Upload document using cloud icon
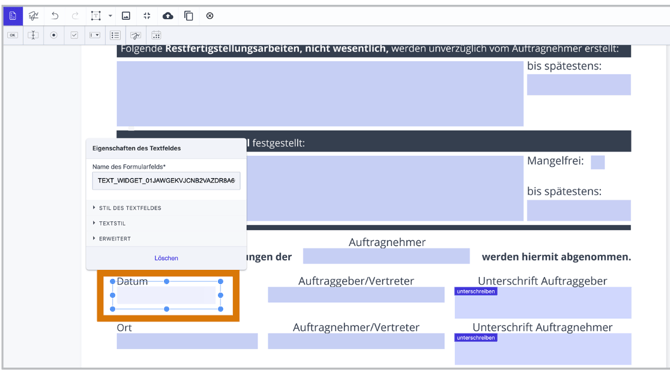 coord(168,16)
